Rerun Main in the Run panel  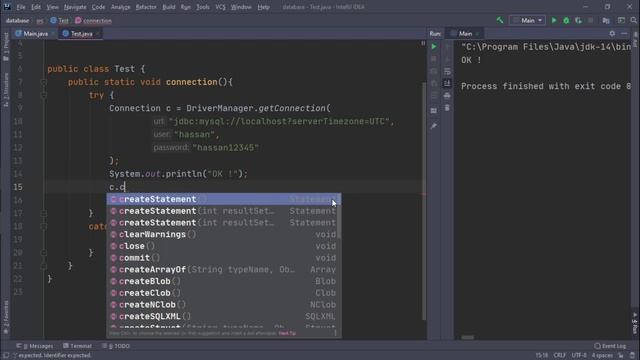(x=434, y=47)
